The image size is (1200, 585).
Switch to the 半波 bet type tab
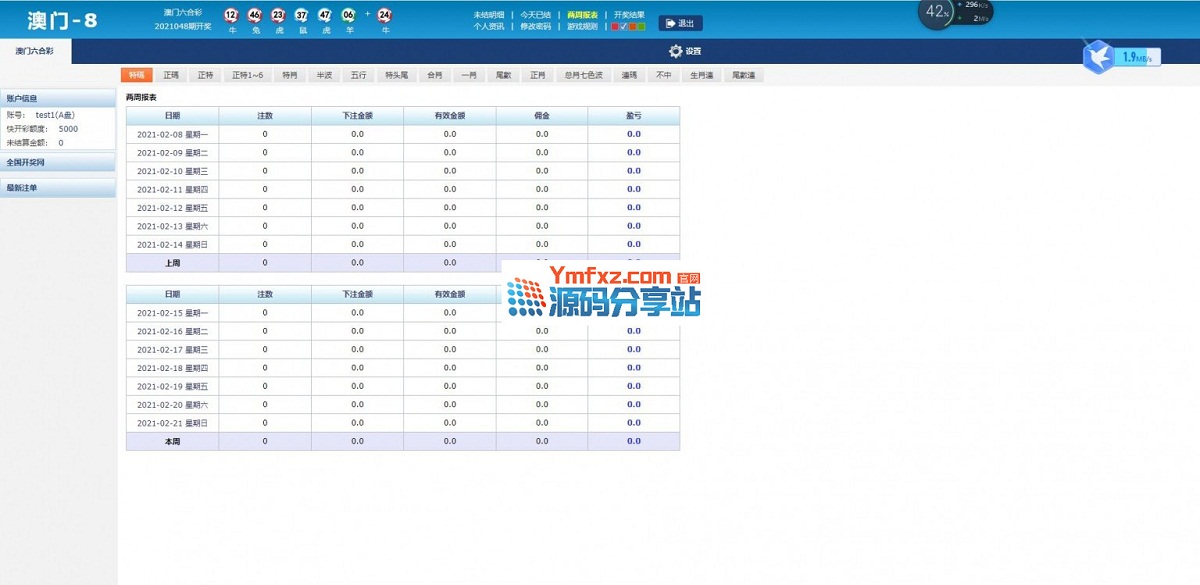point(324,75)
